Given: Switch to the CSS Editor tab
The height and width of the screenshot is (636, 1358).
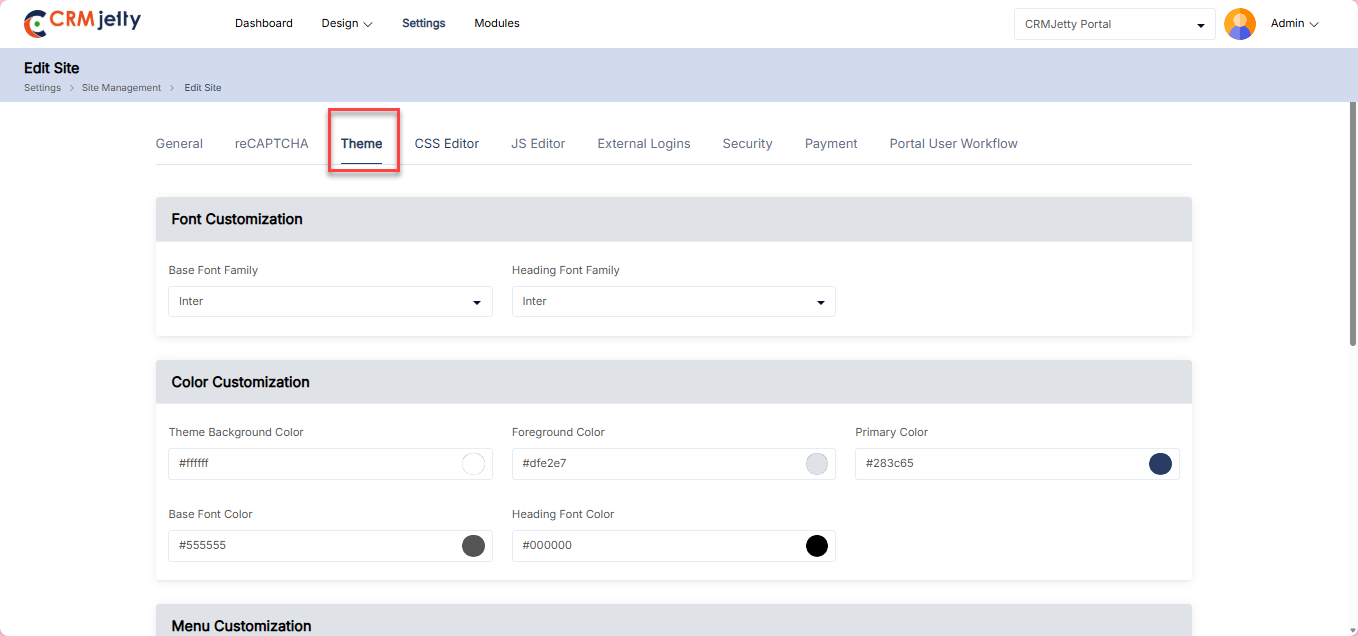Looking at the screenshot, I should coord(447,143).
